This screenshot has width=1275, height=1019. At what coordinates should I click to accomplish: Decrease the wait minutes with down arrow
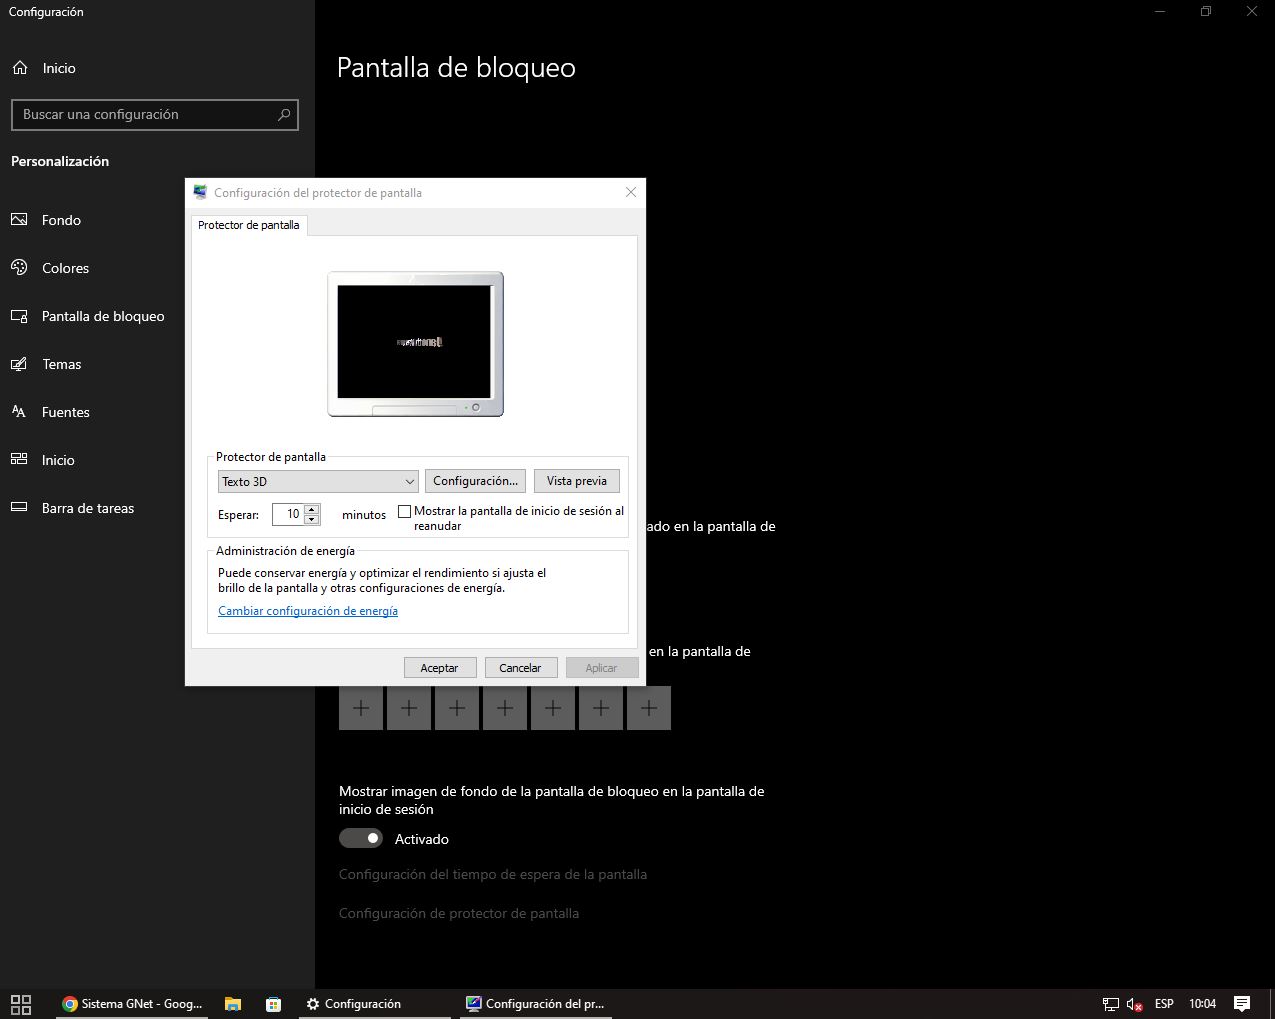point(312,520)
